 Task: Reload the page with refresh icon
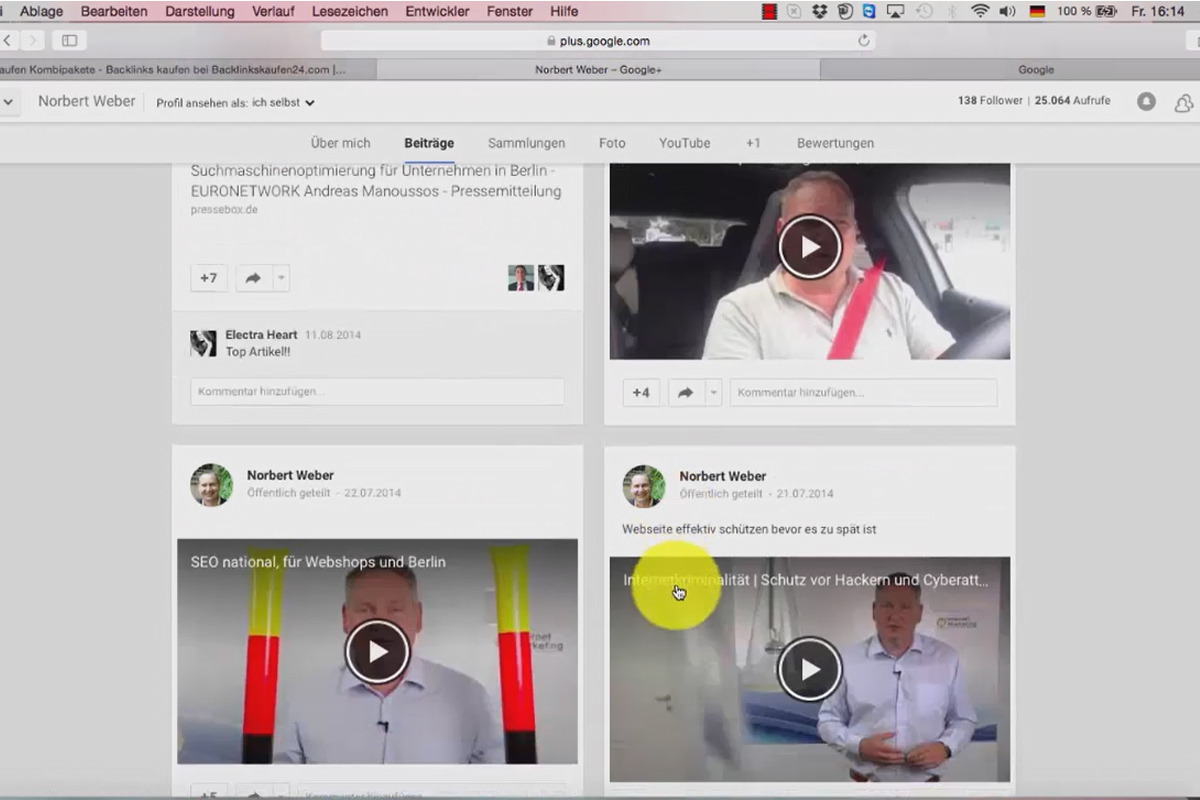click(864, 41)
